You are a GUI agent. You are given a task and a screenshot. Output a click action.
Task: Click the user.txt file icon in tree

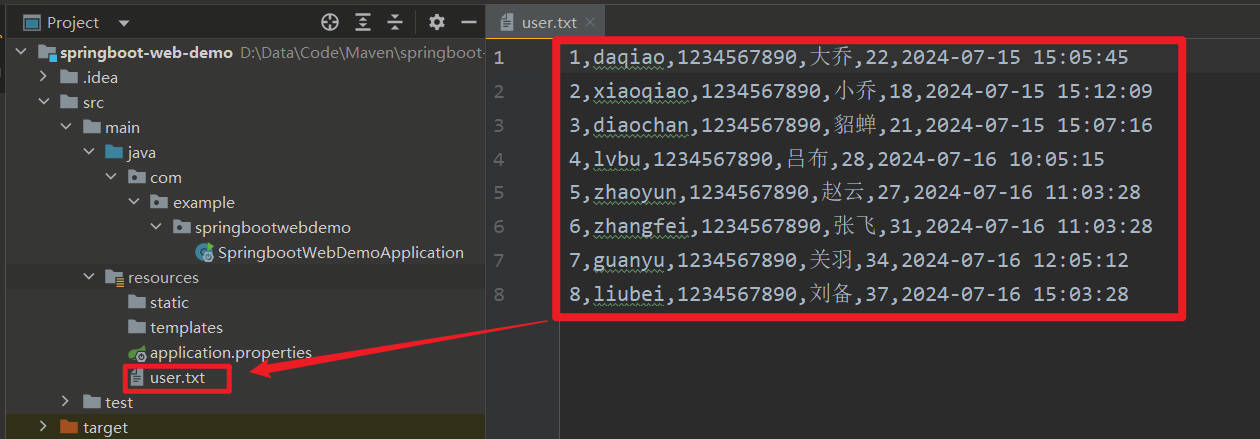[137, 378]
